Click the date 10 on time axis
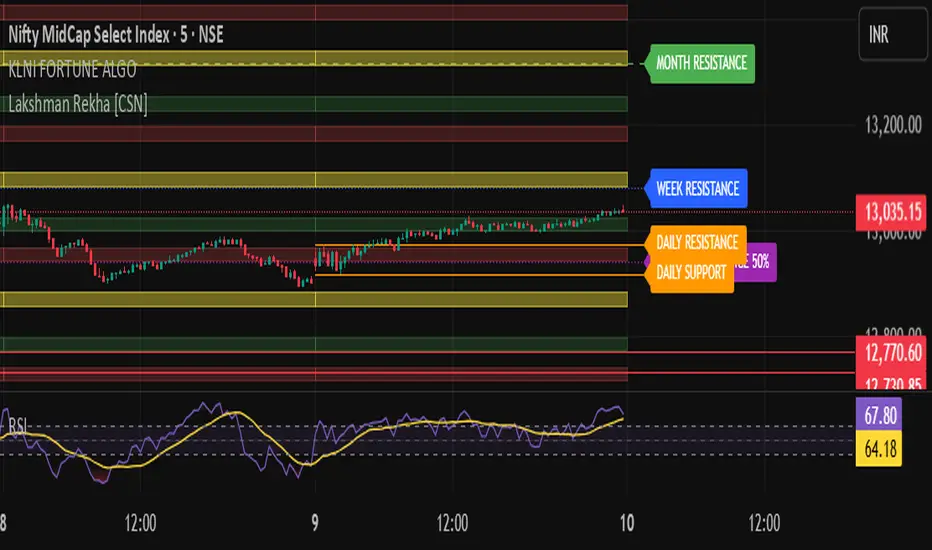 point(627,523)
